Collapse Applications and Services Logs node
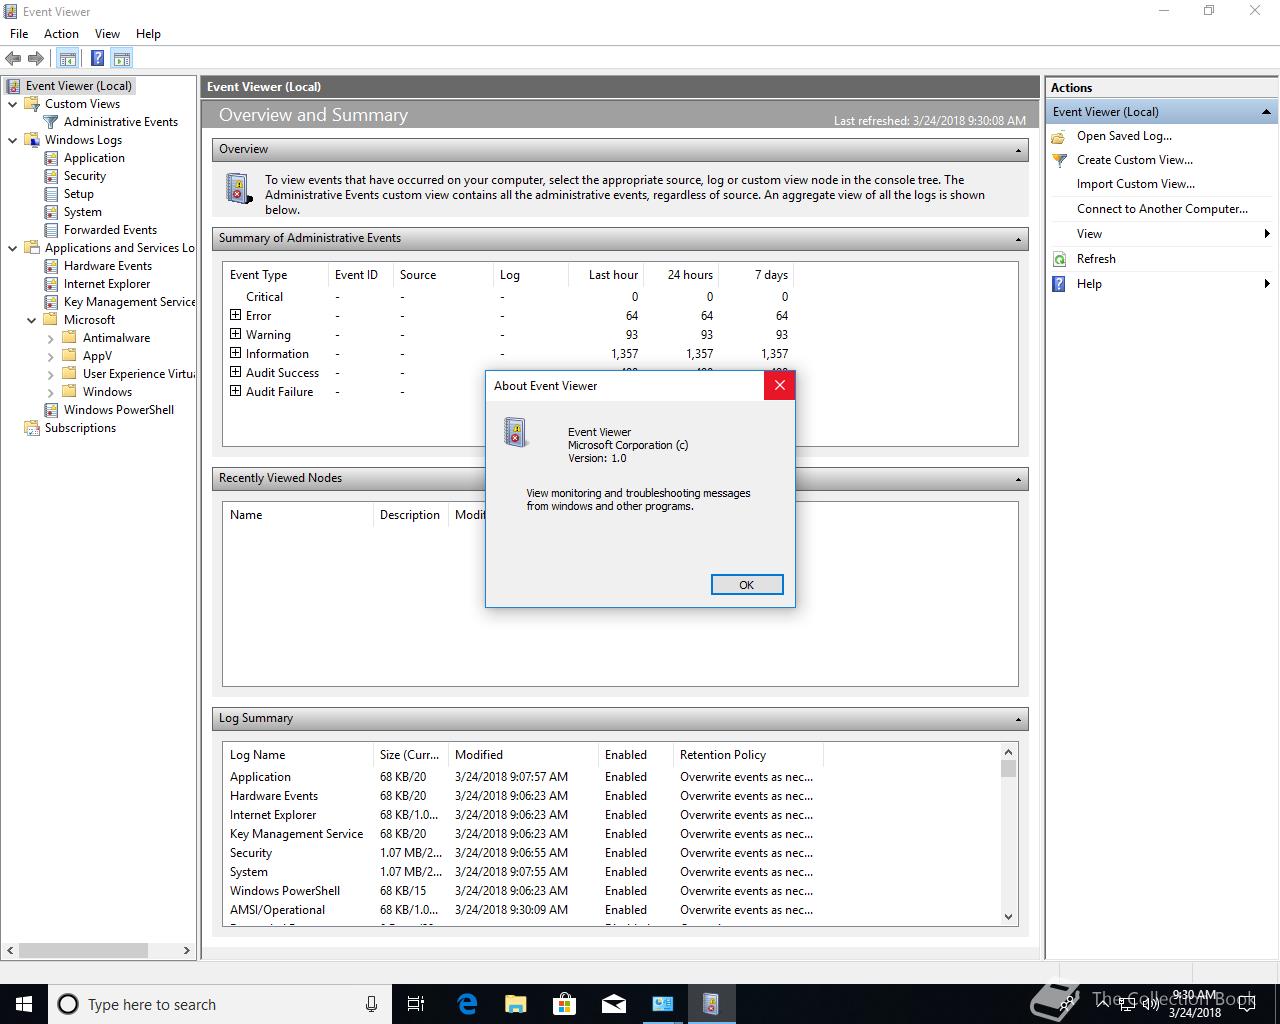The image size is (1280, 1024). click(12, 248)
